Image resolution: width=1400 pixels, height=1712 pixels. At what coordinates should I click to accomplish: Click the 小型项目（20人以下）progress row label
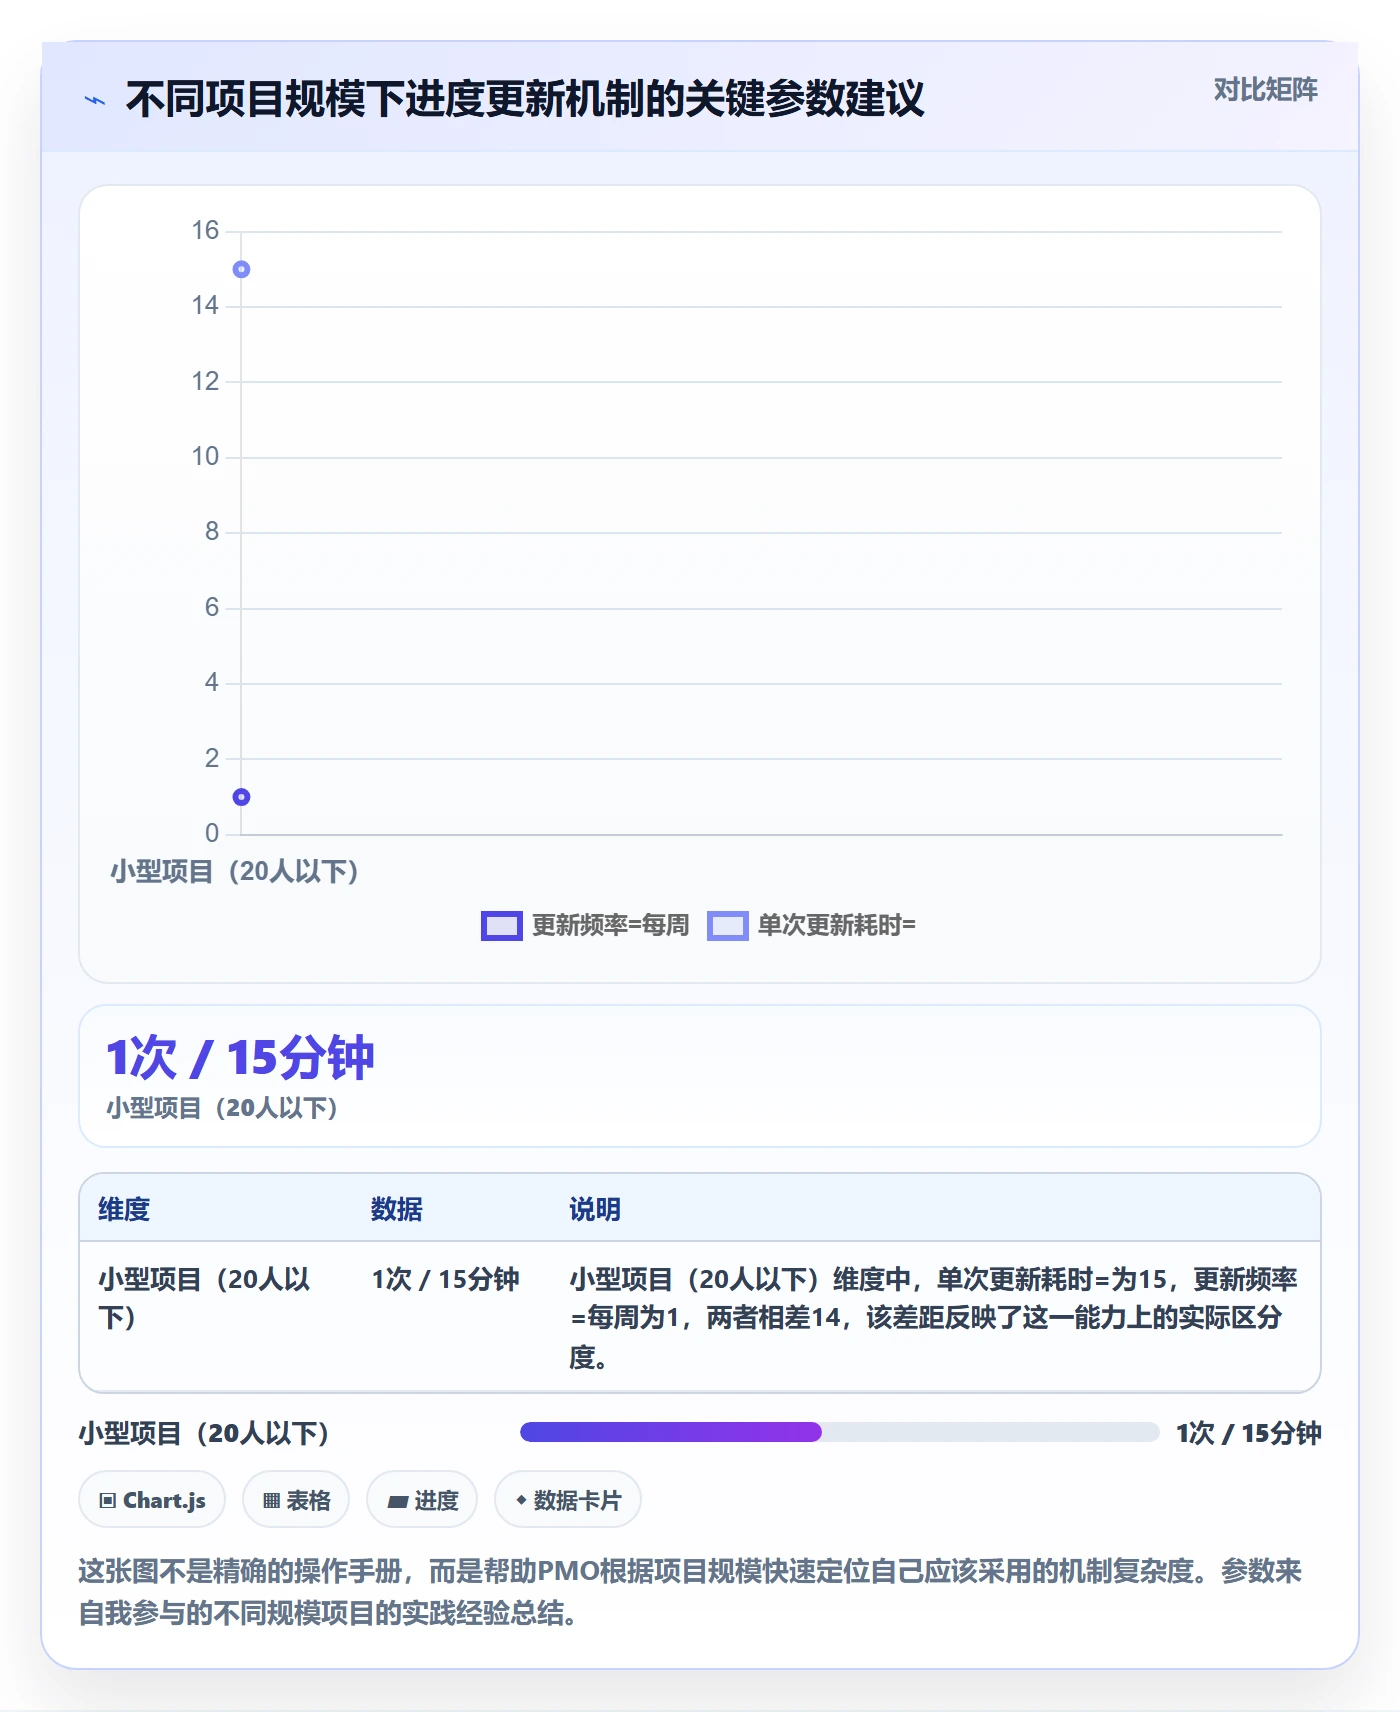[204, 1433]
